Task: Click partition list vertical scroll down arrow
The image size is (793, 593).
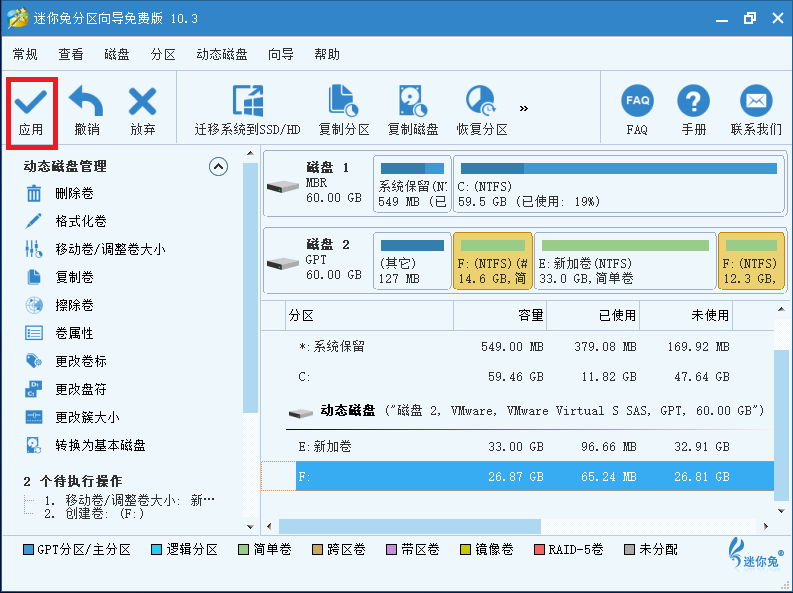Action: coord(781,511)
